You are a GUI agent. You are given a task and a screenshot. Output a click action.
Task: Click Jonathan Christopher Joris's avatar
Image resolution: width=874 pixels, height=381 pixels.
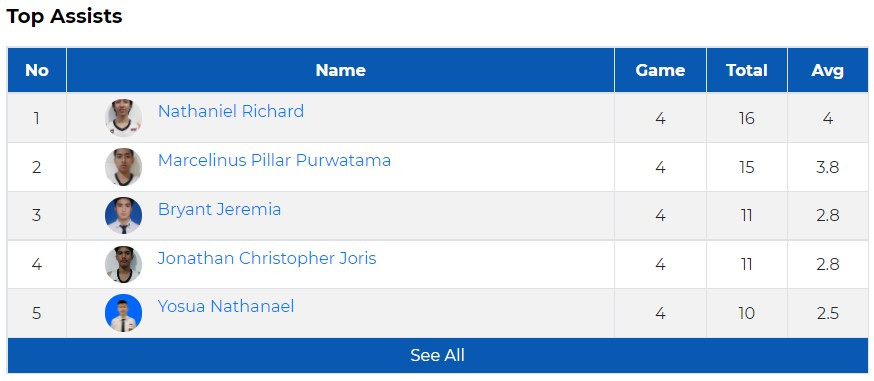(123, 264)
